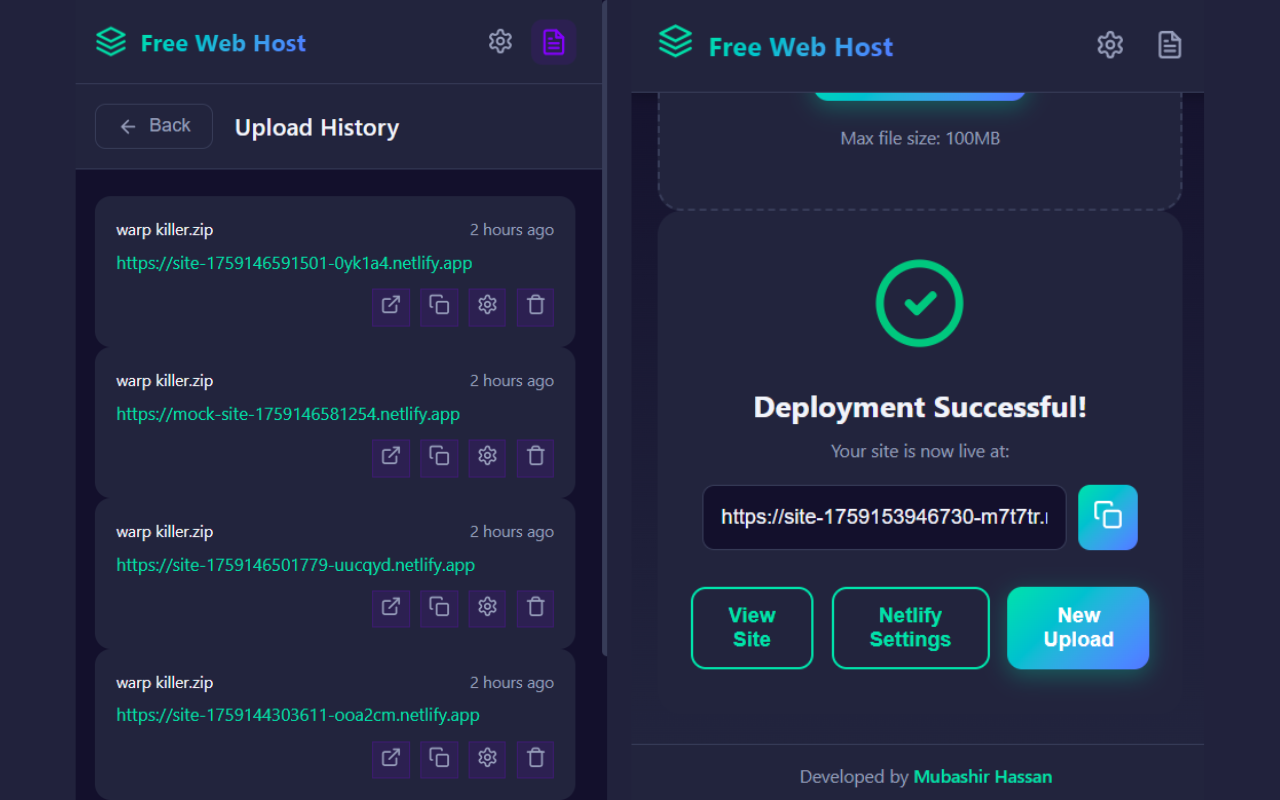Click 'warp killer.zip' name above 0yk1a4 link
This screenshot has width=1280, height=800.
point(164,230)
